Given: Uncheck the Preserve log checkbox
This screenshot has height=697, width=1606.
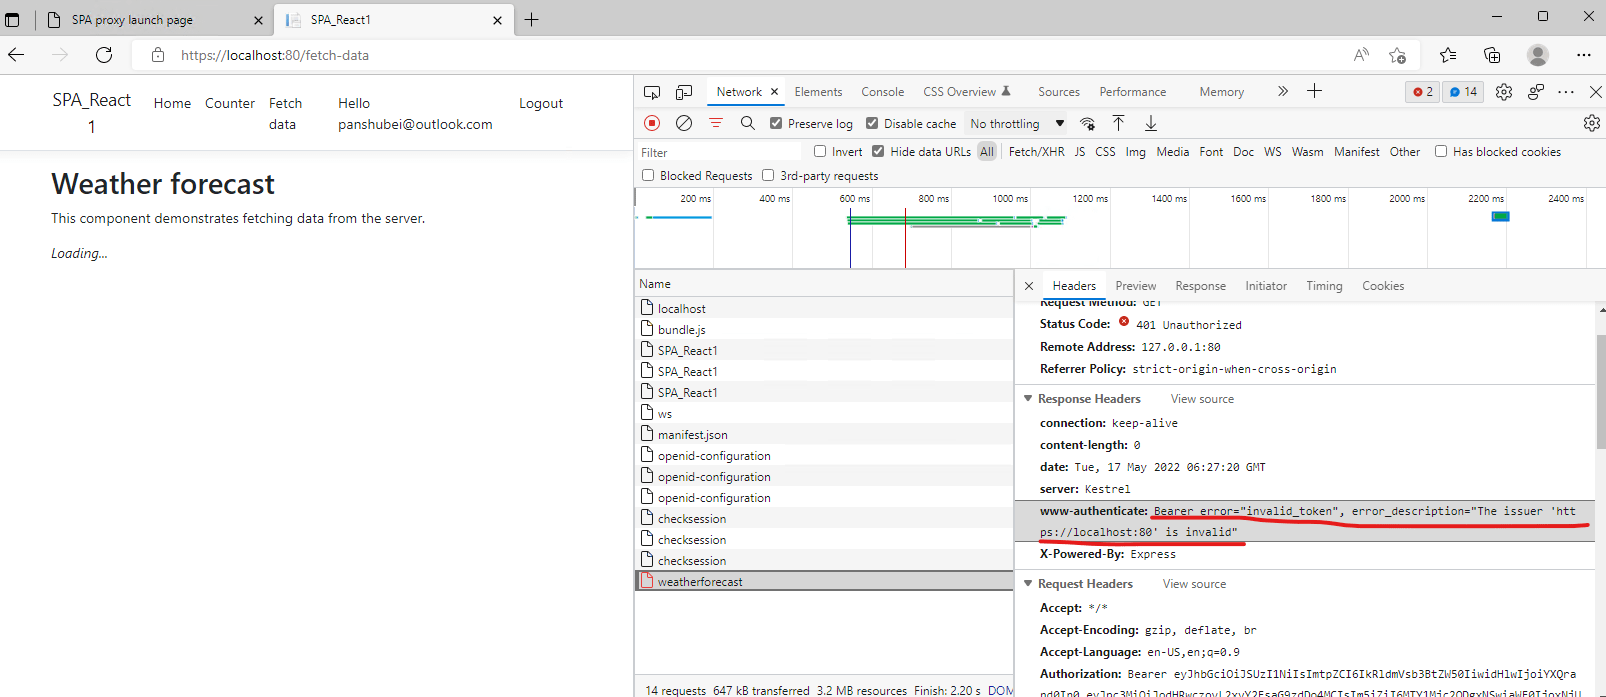Looking at the screenshot, I should click(776, 123).
